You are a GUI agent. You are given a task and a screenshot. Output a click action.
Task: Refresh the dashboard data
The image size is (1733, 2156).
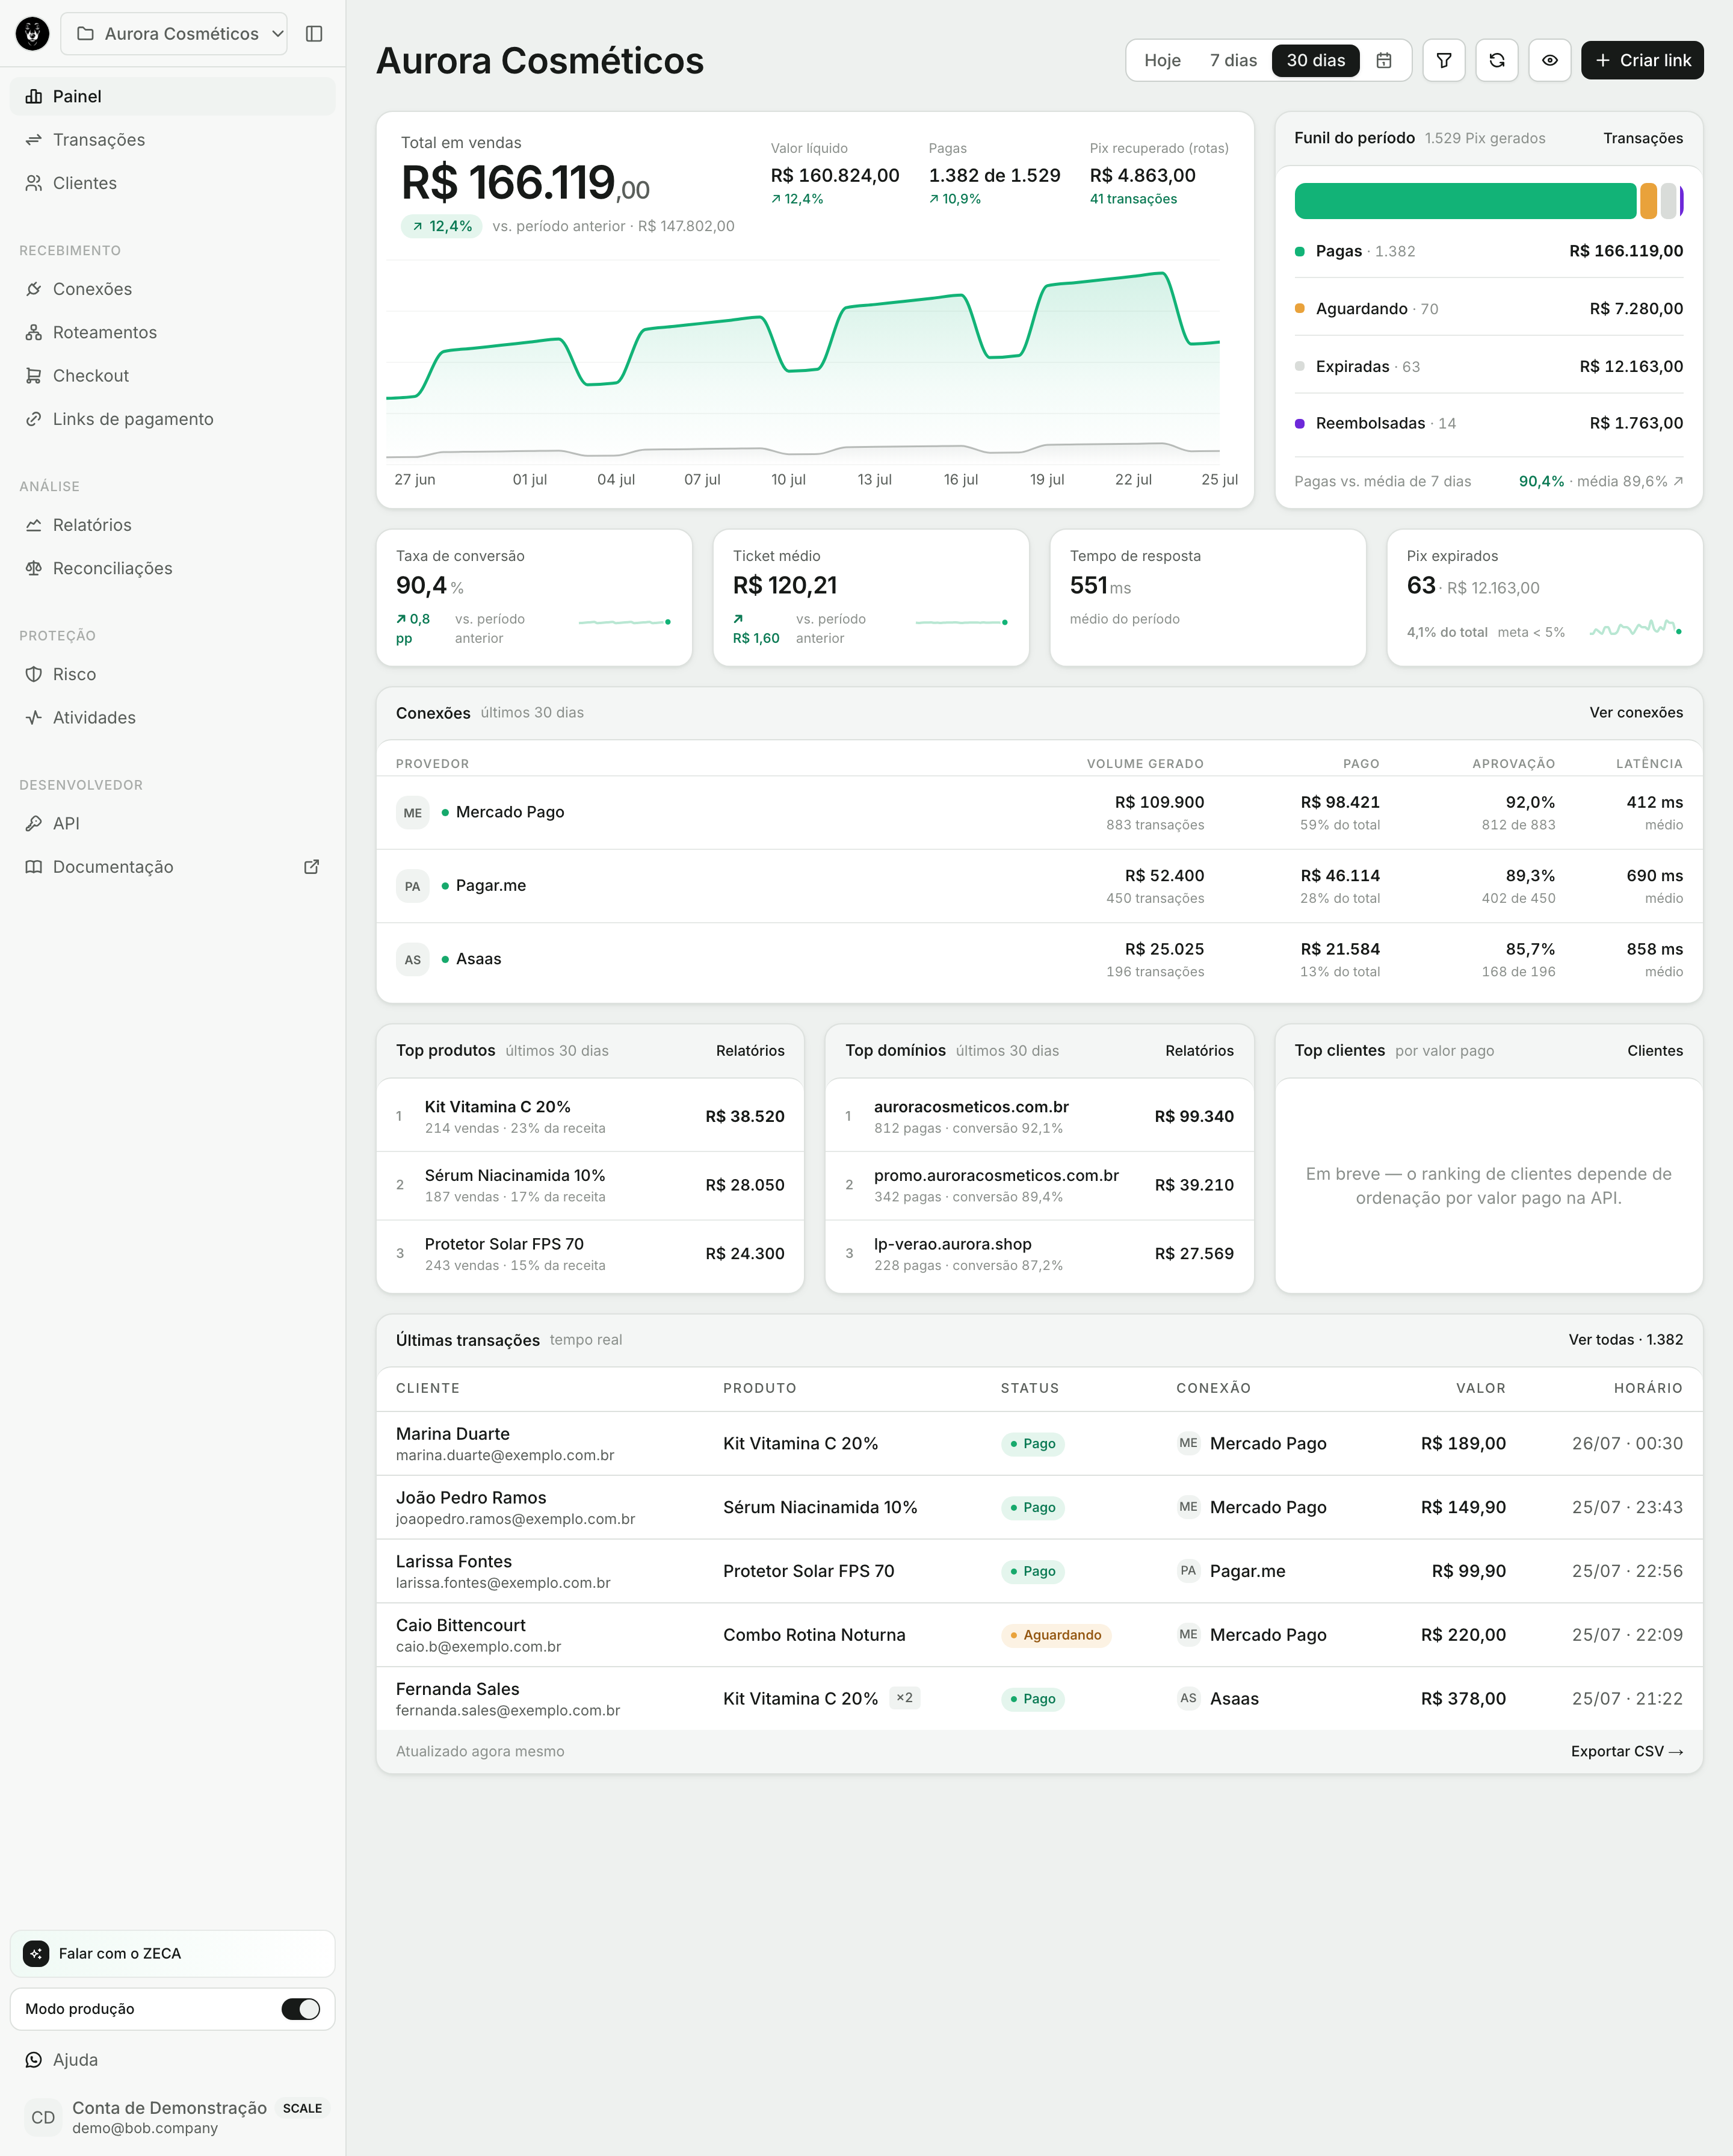1497,60
